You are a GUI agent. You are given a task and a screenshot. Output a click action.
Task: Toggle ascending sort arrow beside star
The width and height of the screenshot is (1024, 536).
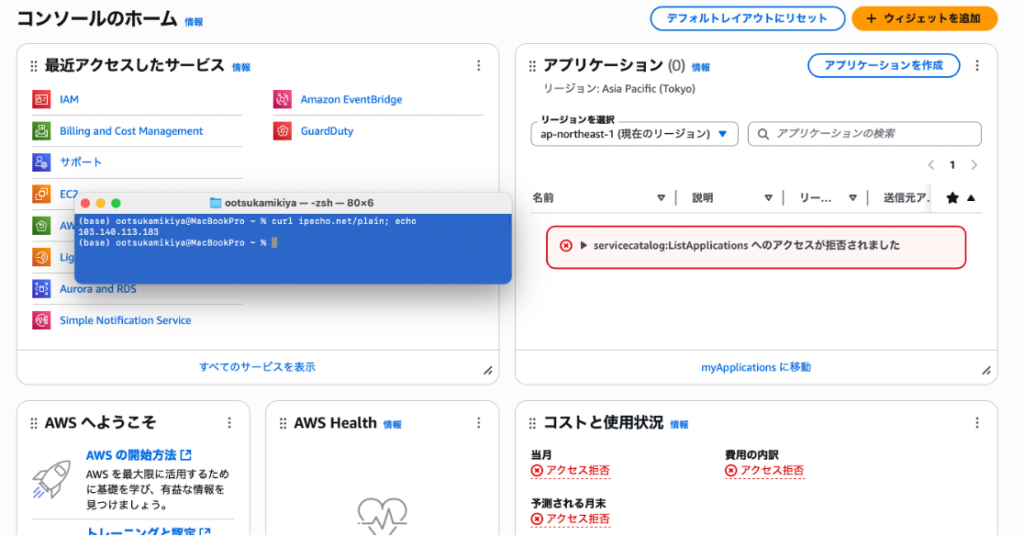(x=971, y=198)
